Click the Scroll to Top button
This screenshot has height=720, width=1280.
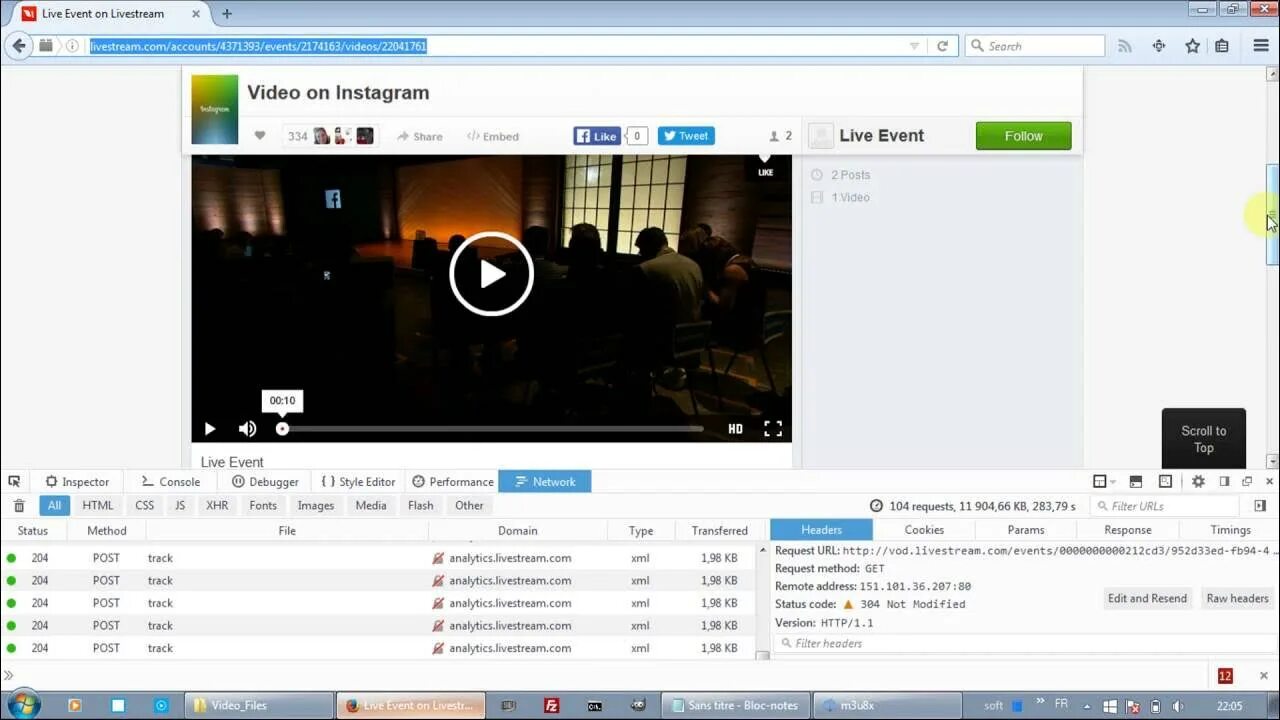(x=1203, y=439)
